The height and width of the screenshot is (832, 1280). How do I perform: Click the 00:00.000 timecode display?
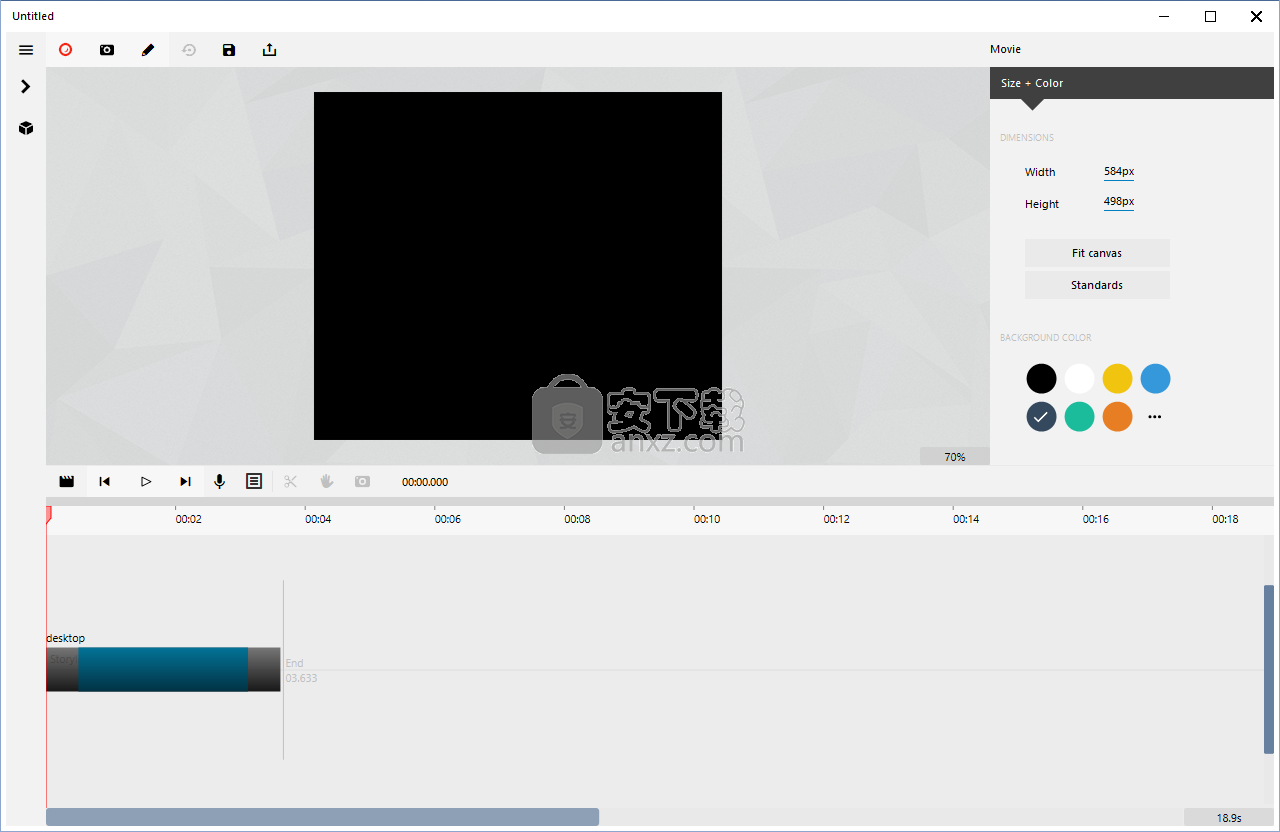click(x=425, y=482)
